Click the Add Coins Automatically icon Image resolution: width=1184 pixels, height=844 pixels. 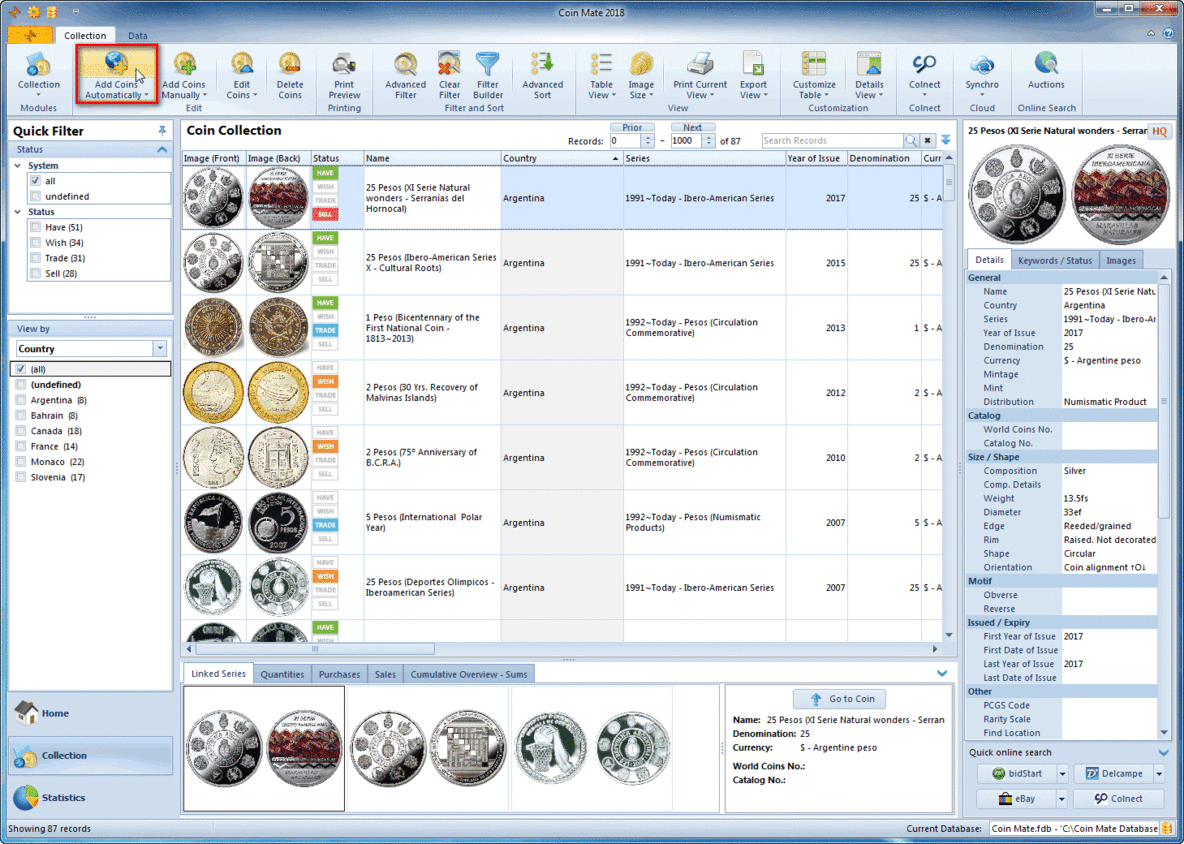click(x=116, y=66)
